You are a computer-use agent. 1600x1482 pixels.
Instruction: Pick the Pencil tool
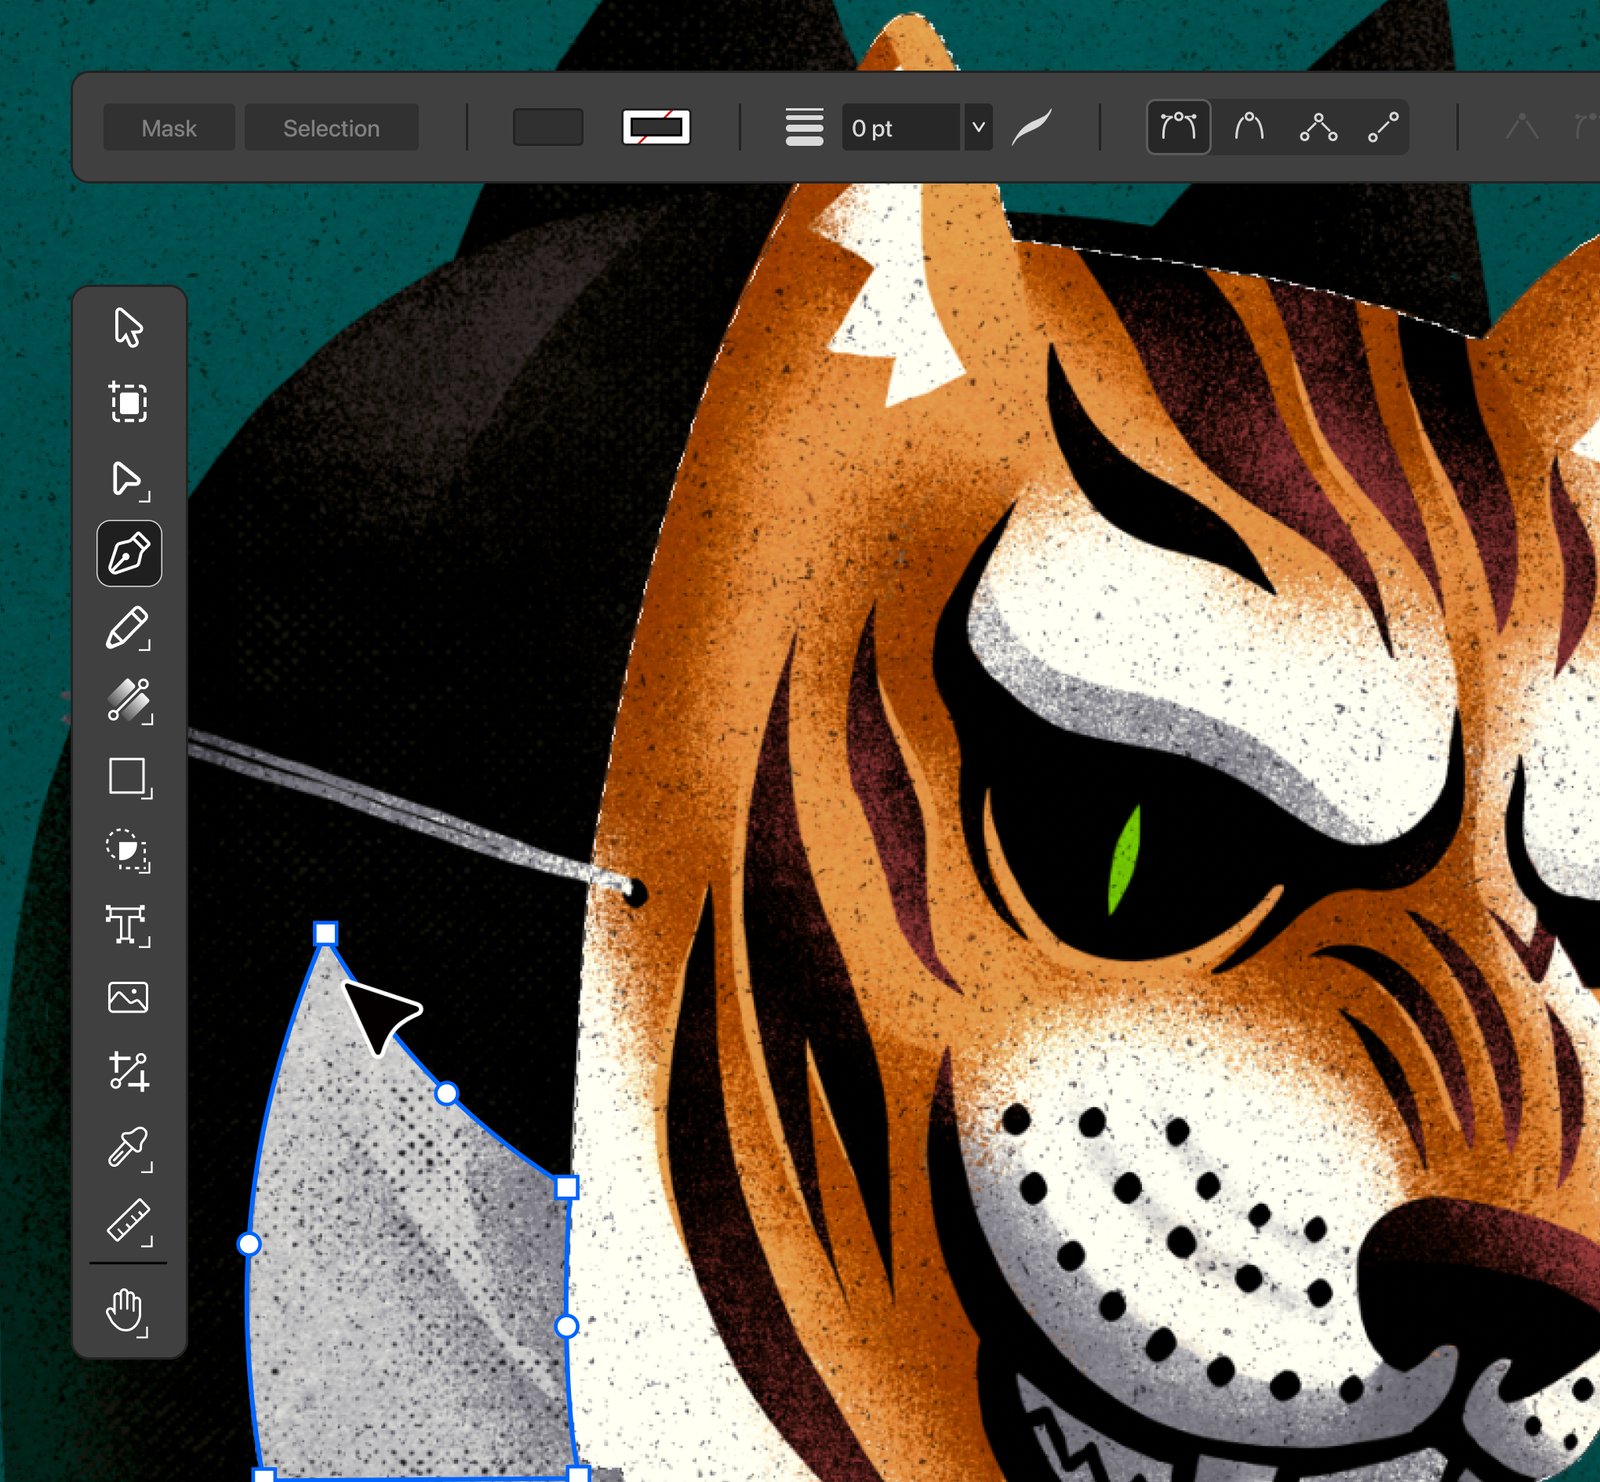128,628
